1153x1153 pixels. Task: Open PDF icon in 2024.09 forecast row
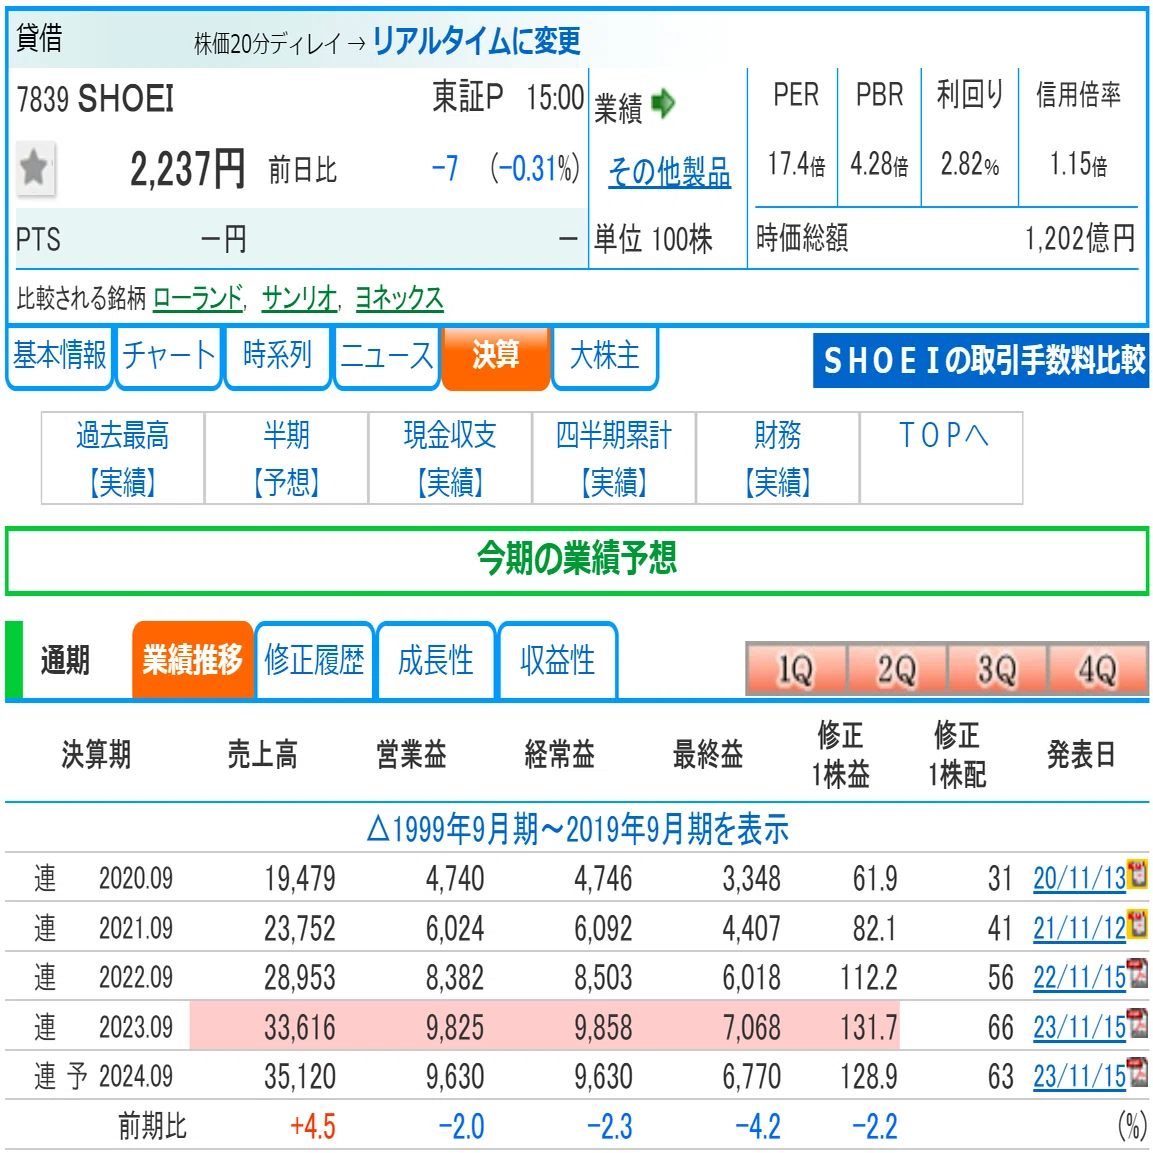(x=1138, y=1072)
